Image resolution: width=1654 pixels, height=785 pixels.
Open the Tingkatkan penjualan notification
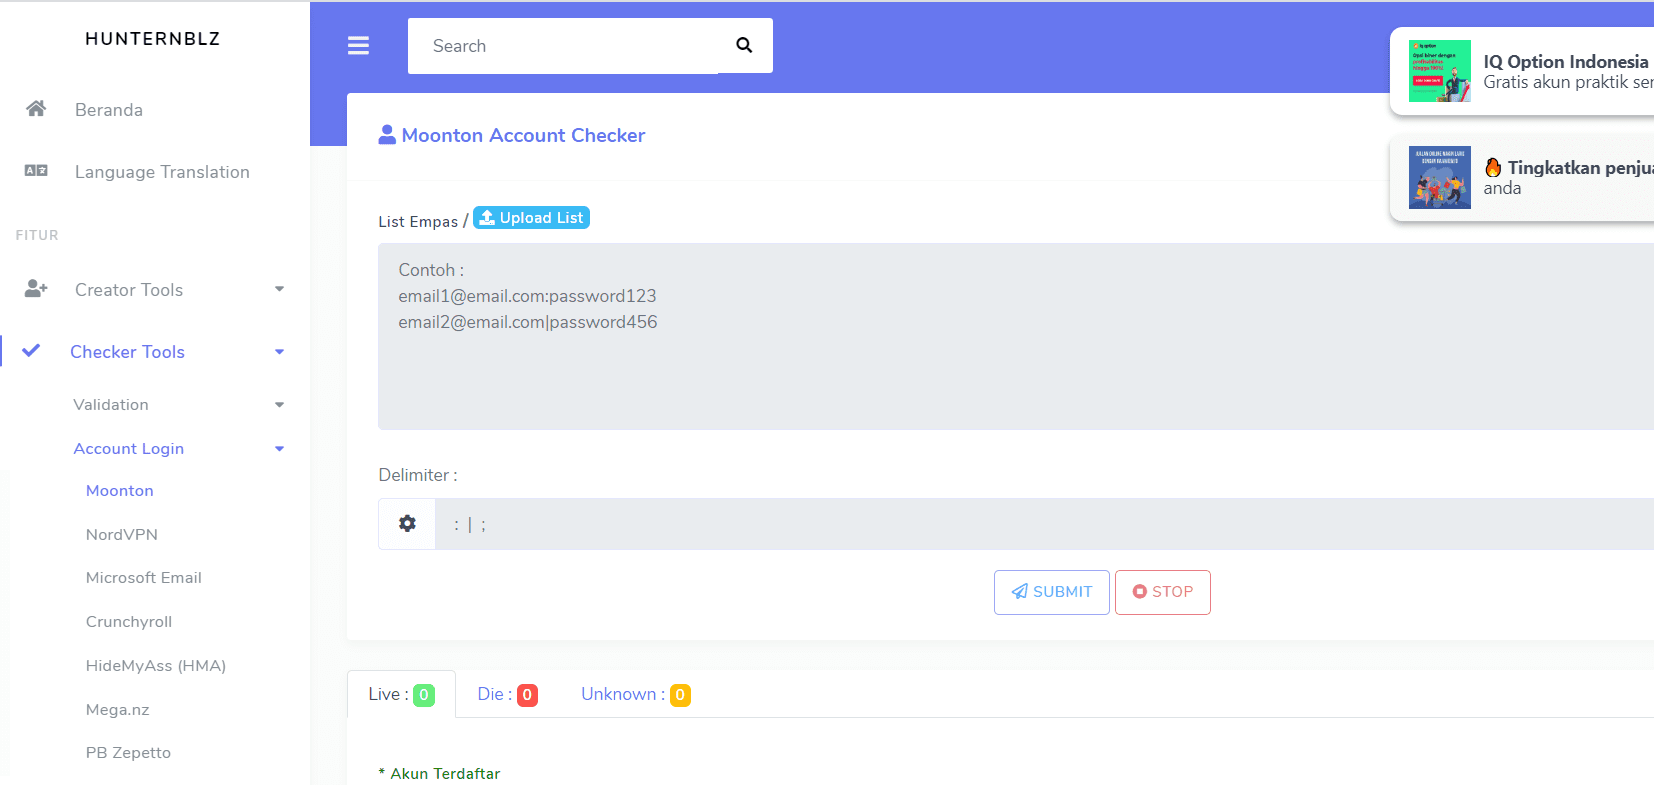(x=1522, y=178)
